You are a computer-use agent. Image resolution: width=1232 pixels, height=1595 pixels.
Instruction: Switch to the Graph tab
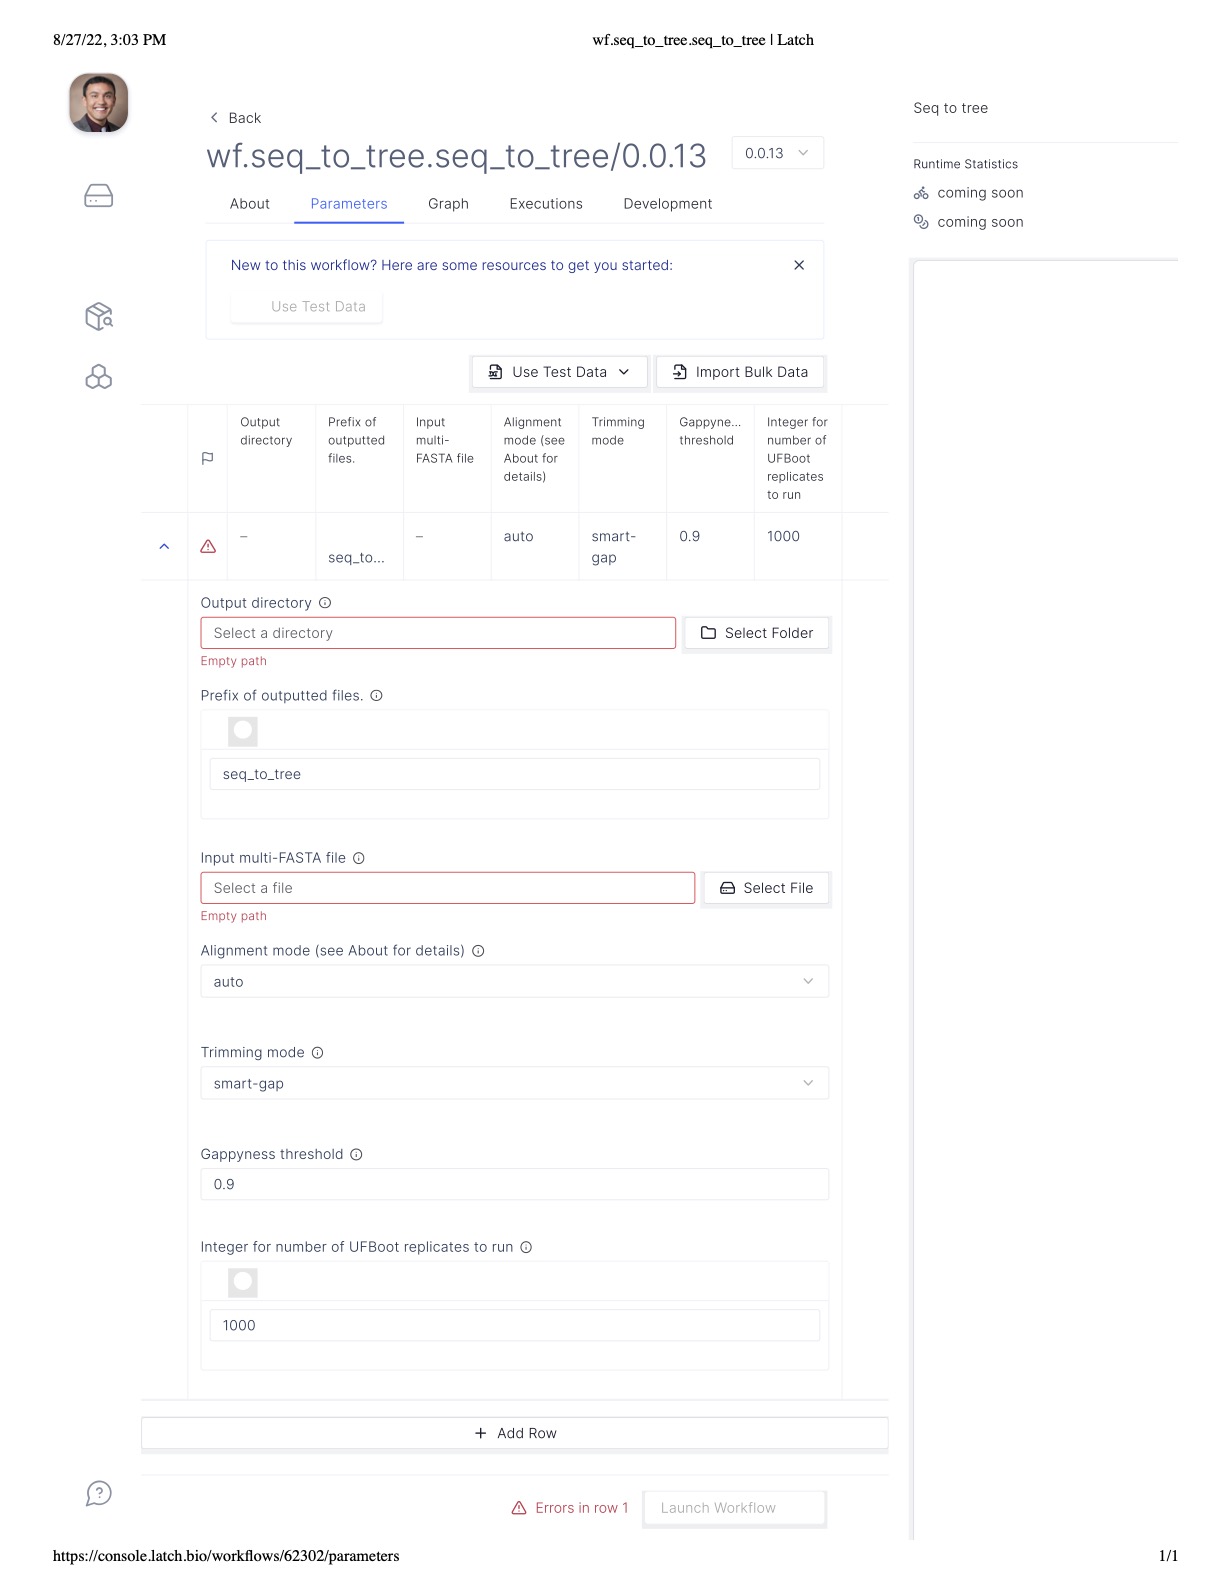click(x=448, y=204)
